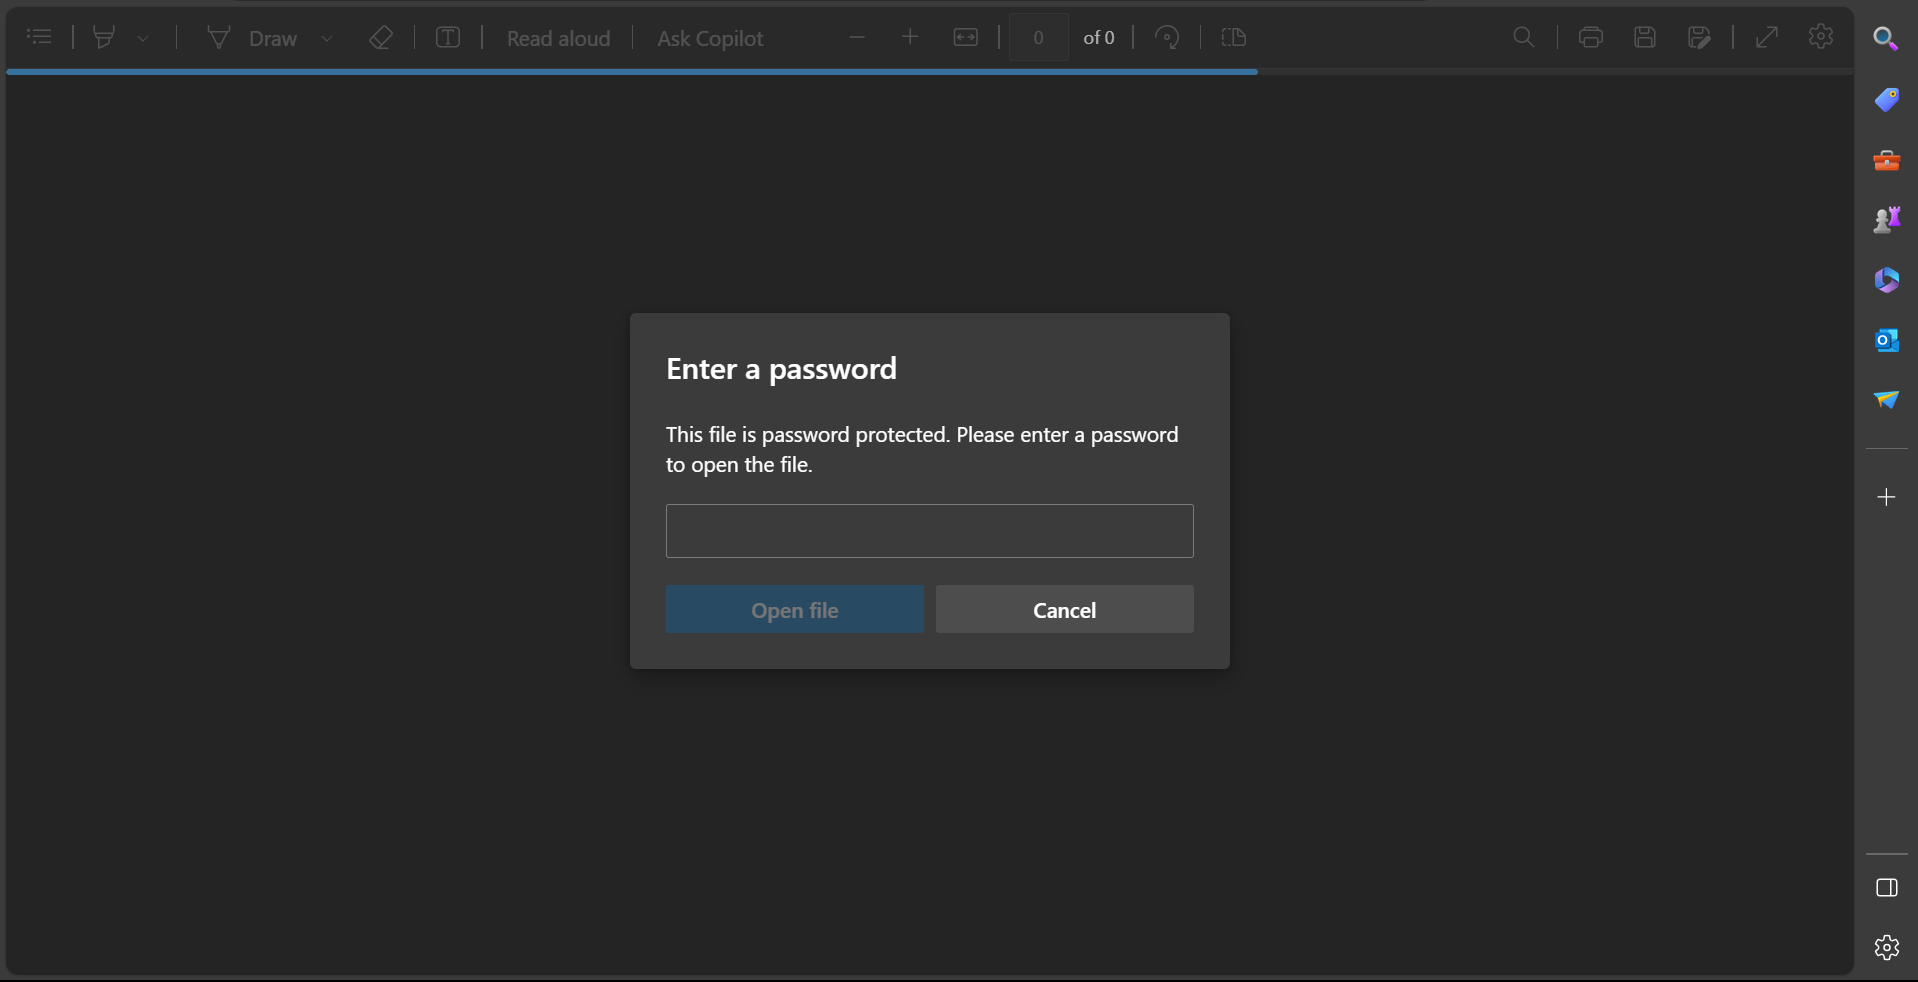Zoom in with the plus icon

(910, 38)
